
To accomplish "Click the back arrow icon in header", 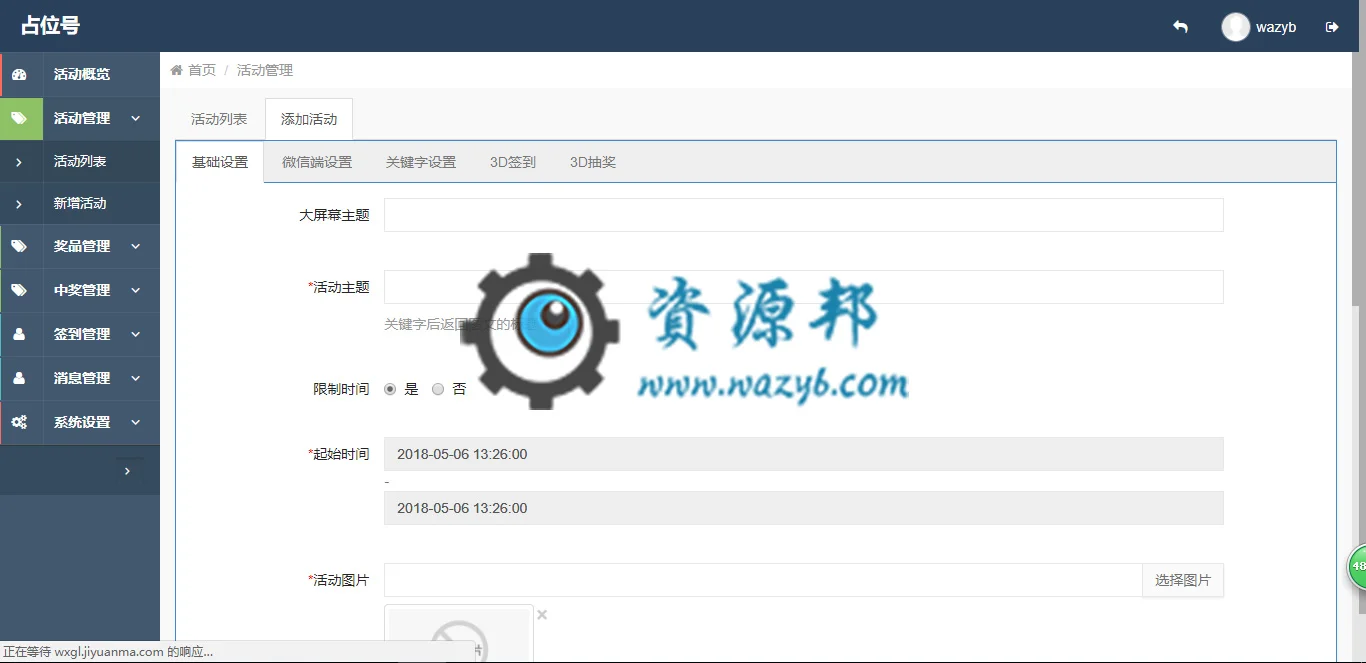I will (1180, 27).
